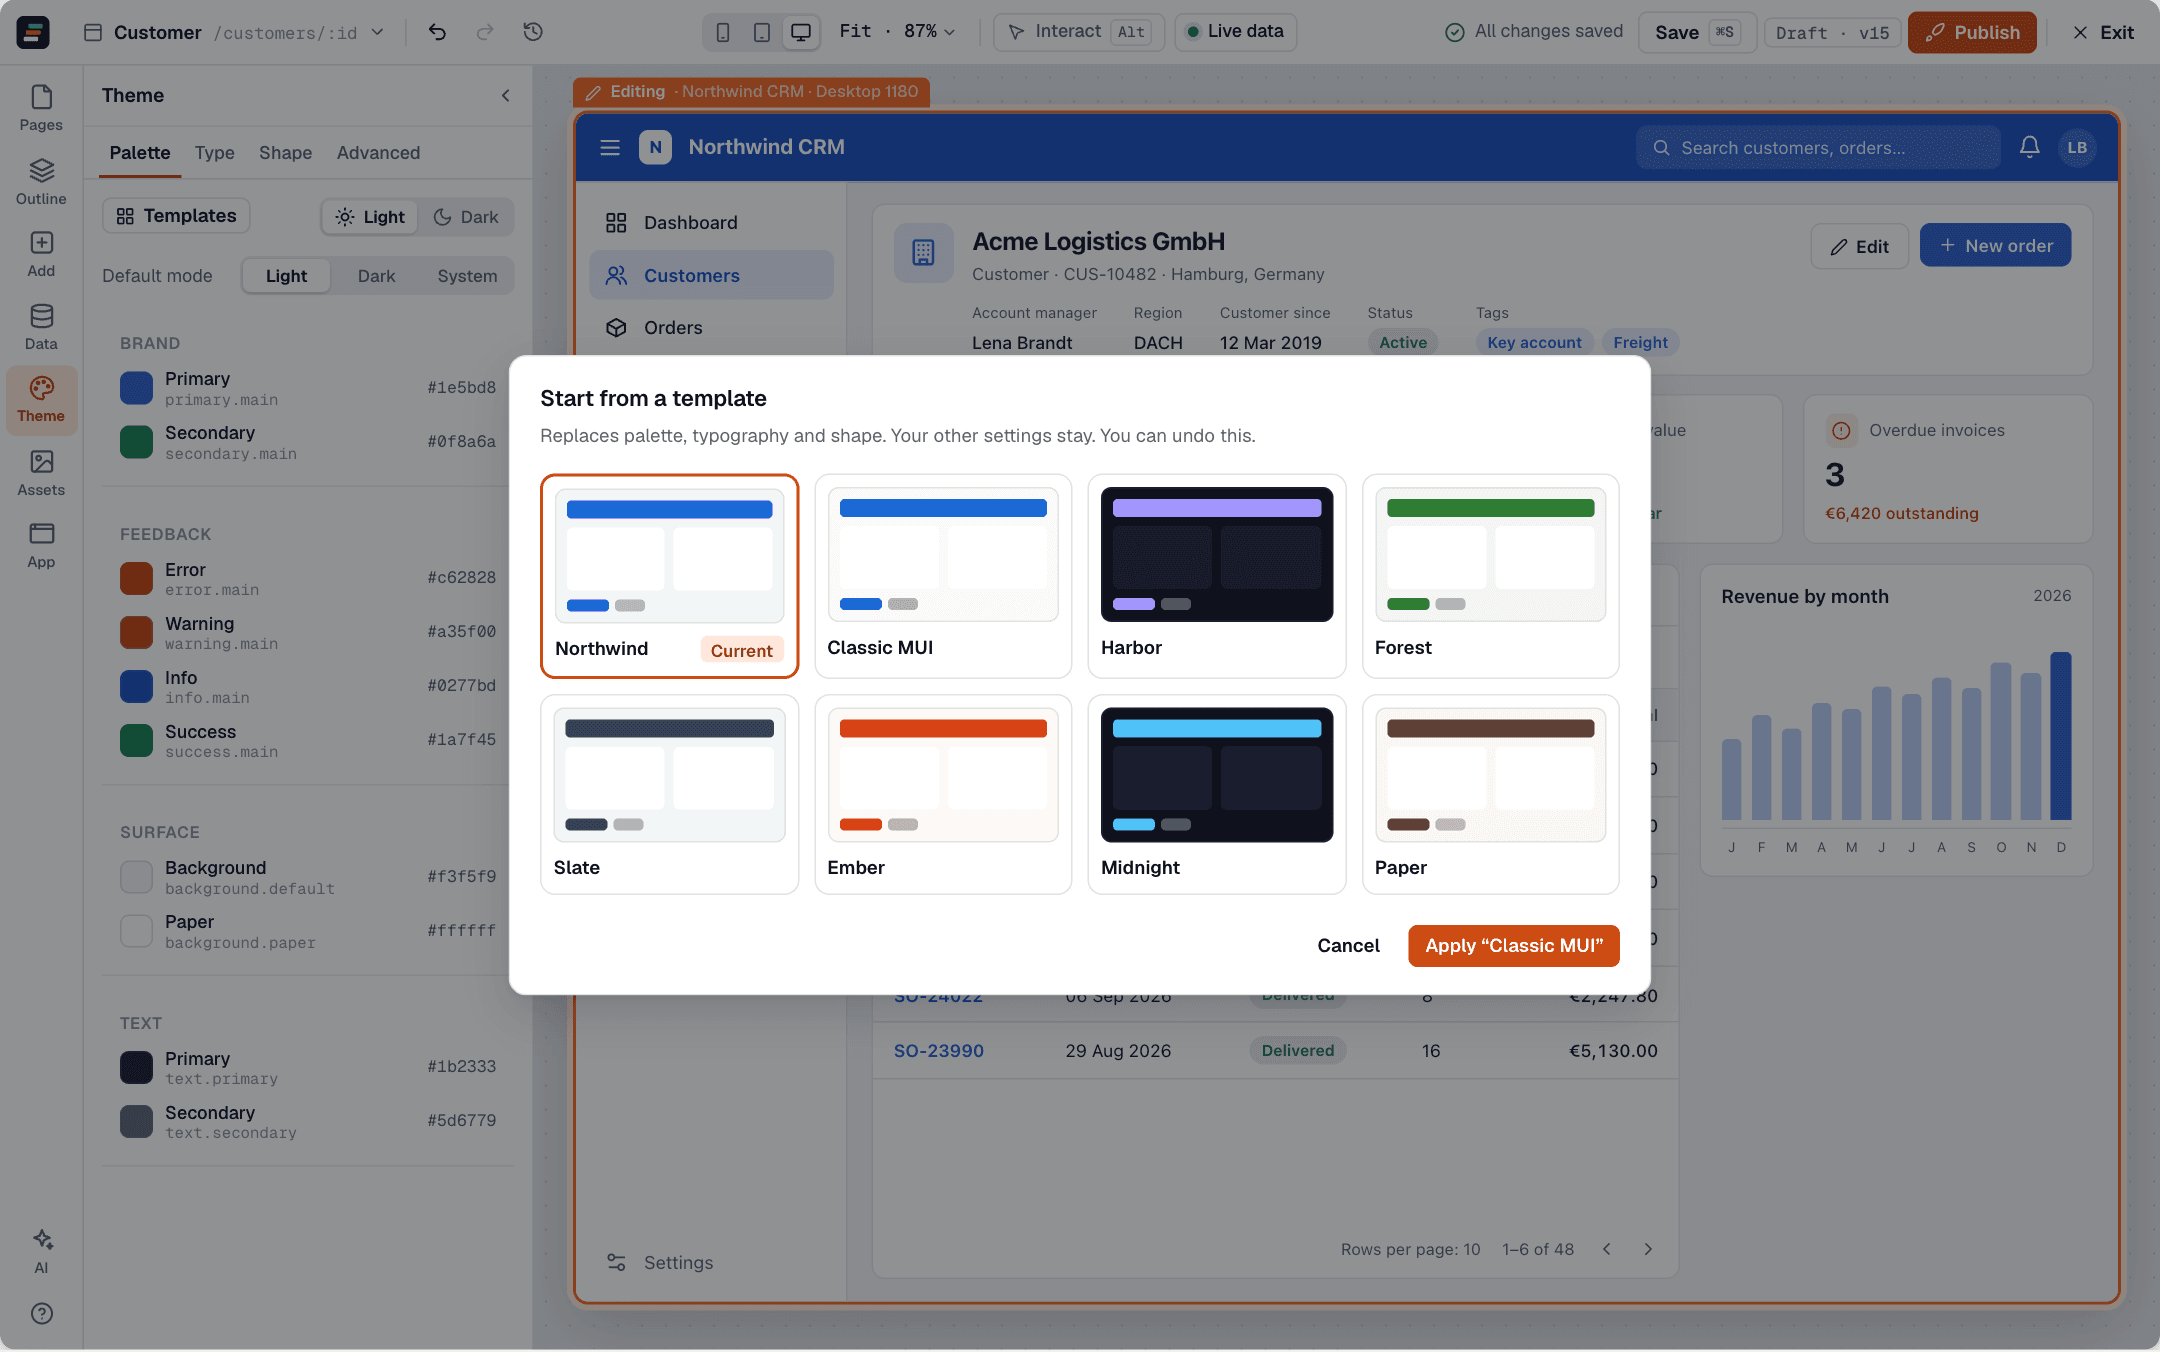This screenshot has width=2160, height=1352.
Task: Set default mode to System
Action: pyautogui.click(x=467, y=276)
